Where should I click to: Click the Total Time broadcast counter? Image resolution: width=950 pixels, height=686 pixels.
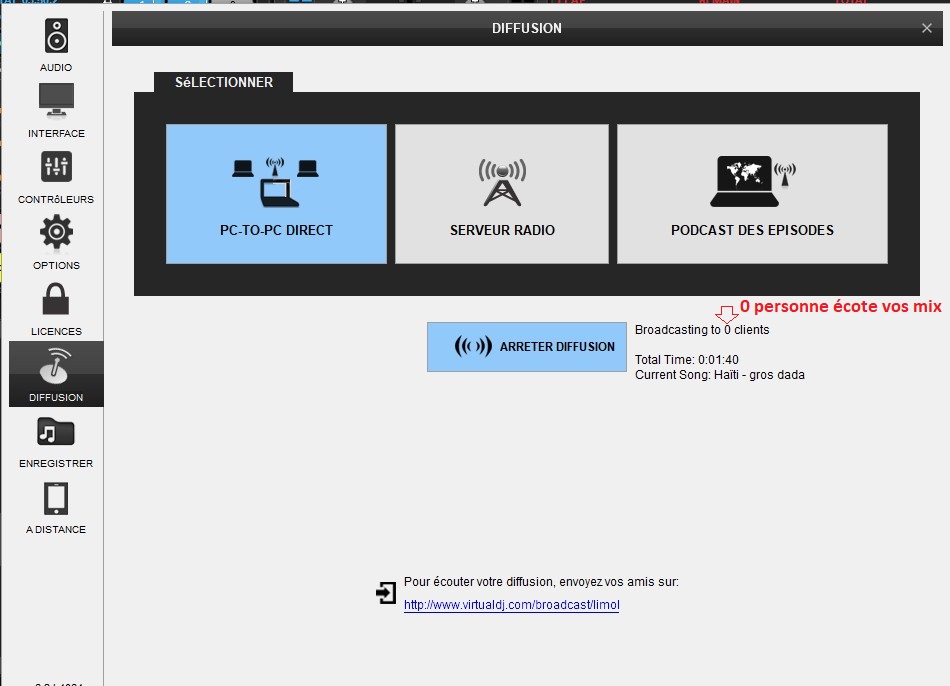[686, 360]
